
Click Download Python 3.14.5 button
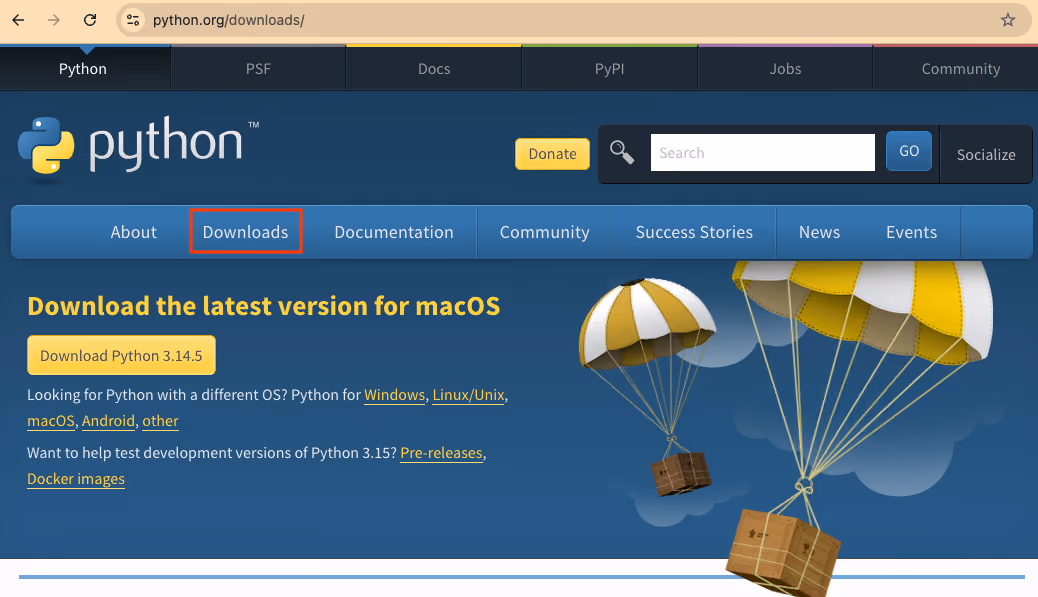121,355
